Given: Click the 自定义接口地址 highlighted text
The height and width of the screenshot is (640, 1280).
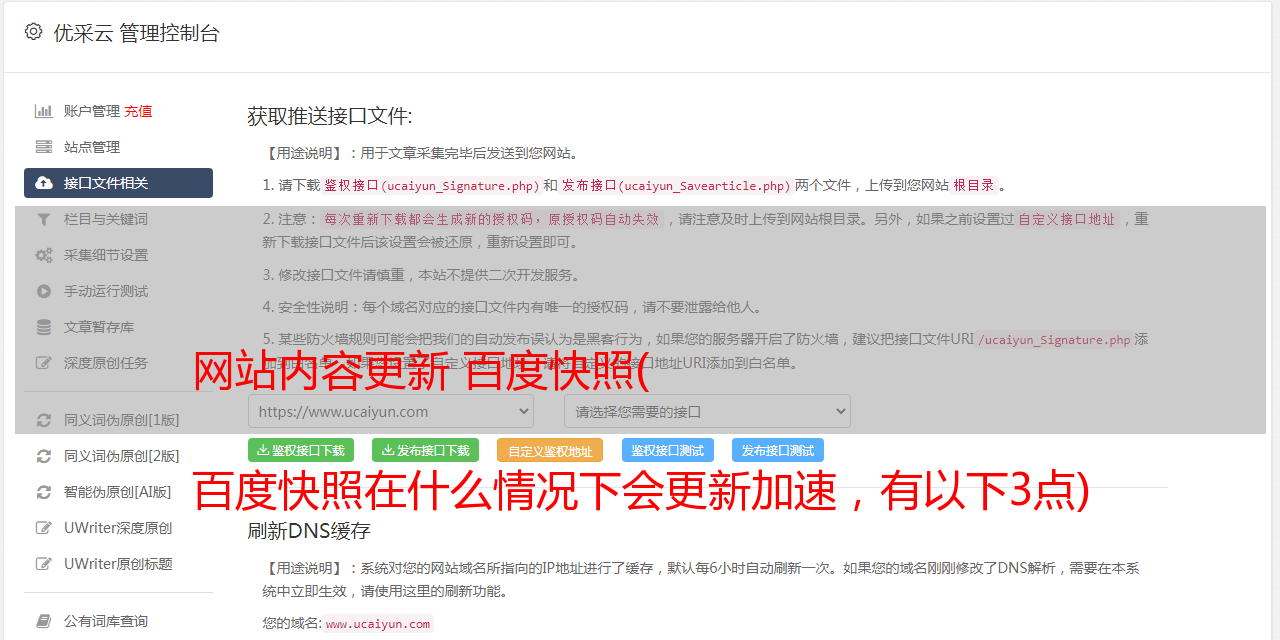Looking at the screenshot, I should click(x=1066, y=219).
